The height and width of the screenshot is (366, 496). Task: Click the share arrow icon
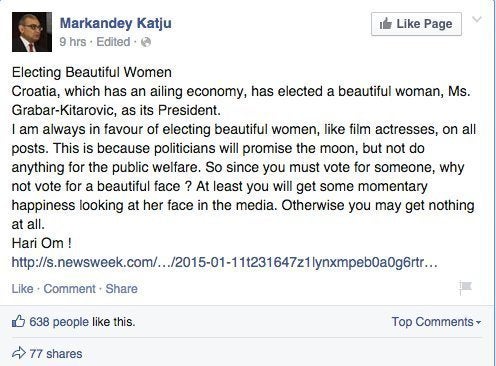pos(19,353)
